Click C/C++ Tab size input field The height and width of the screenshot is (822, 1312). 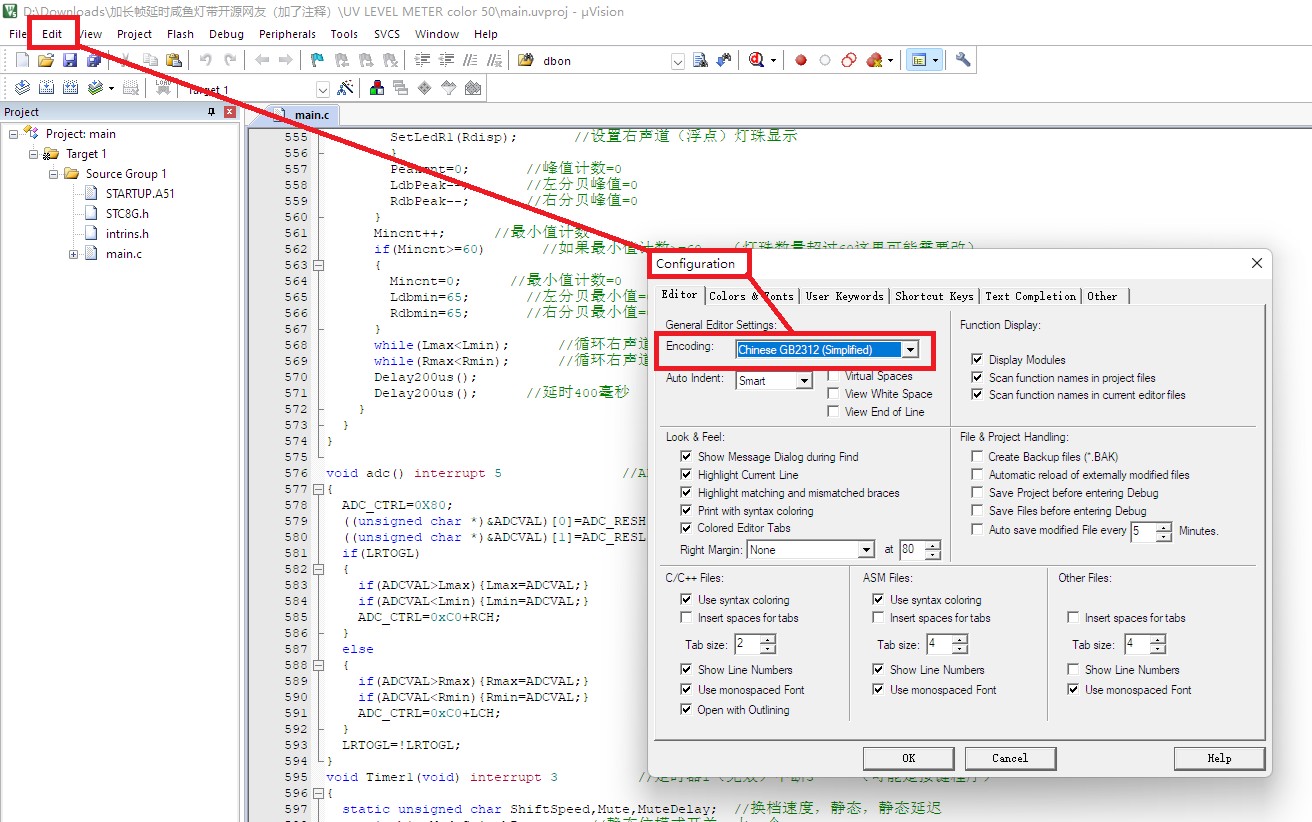748,644
